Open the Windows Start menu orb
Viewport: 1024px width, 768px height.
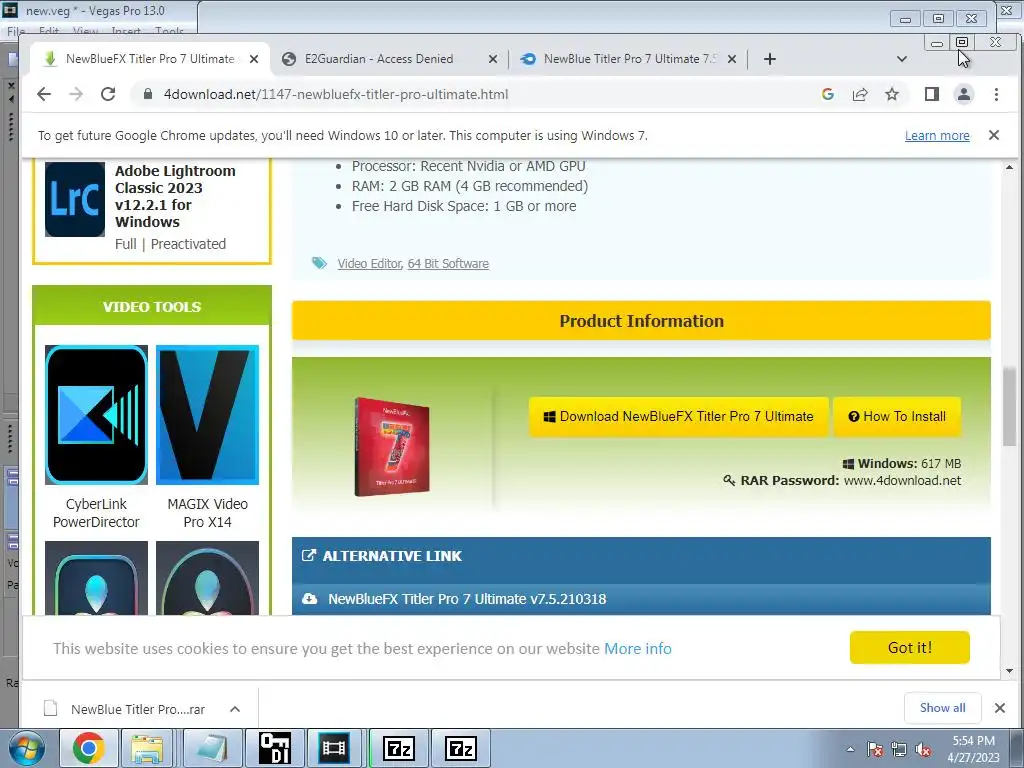[x=26, y=748]
